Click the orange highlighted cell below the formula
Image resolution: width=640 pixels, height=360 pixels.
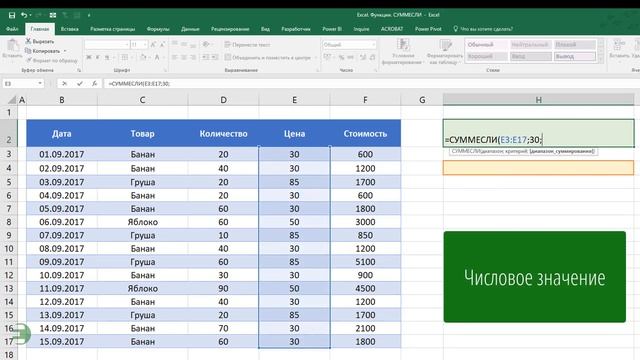click(538, 168)
